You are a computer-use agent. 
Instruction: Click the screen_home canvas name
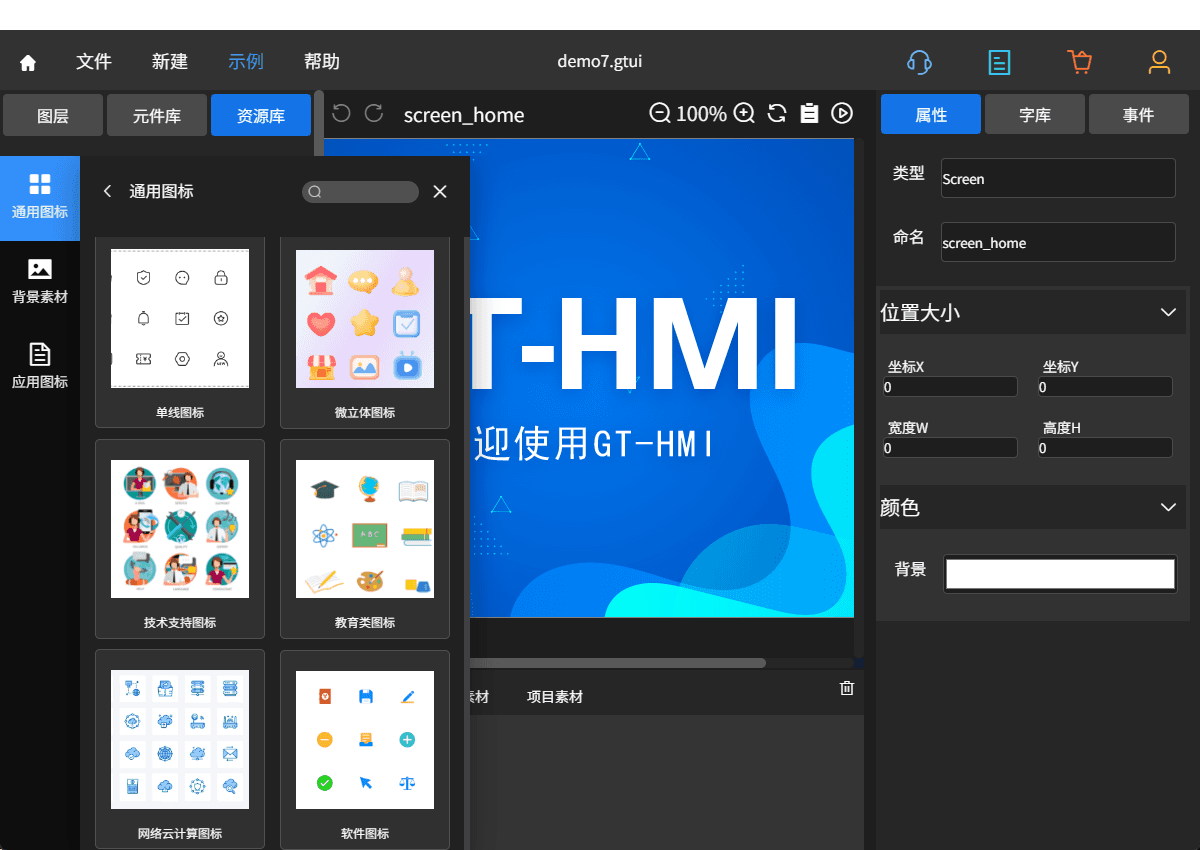[464, 115]
